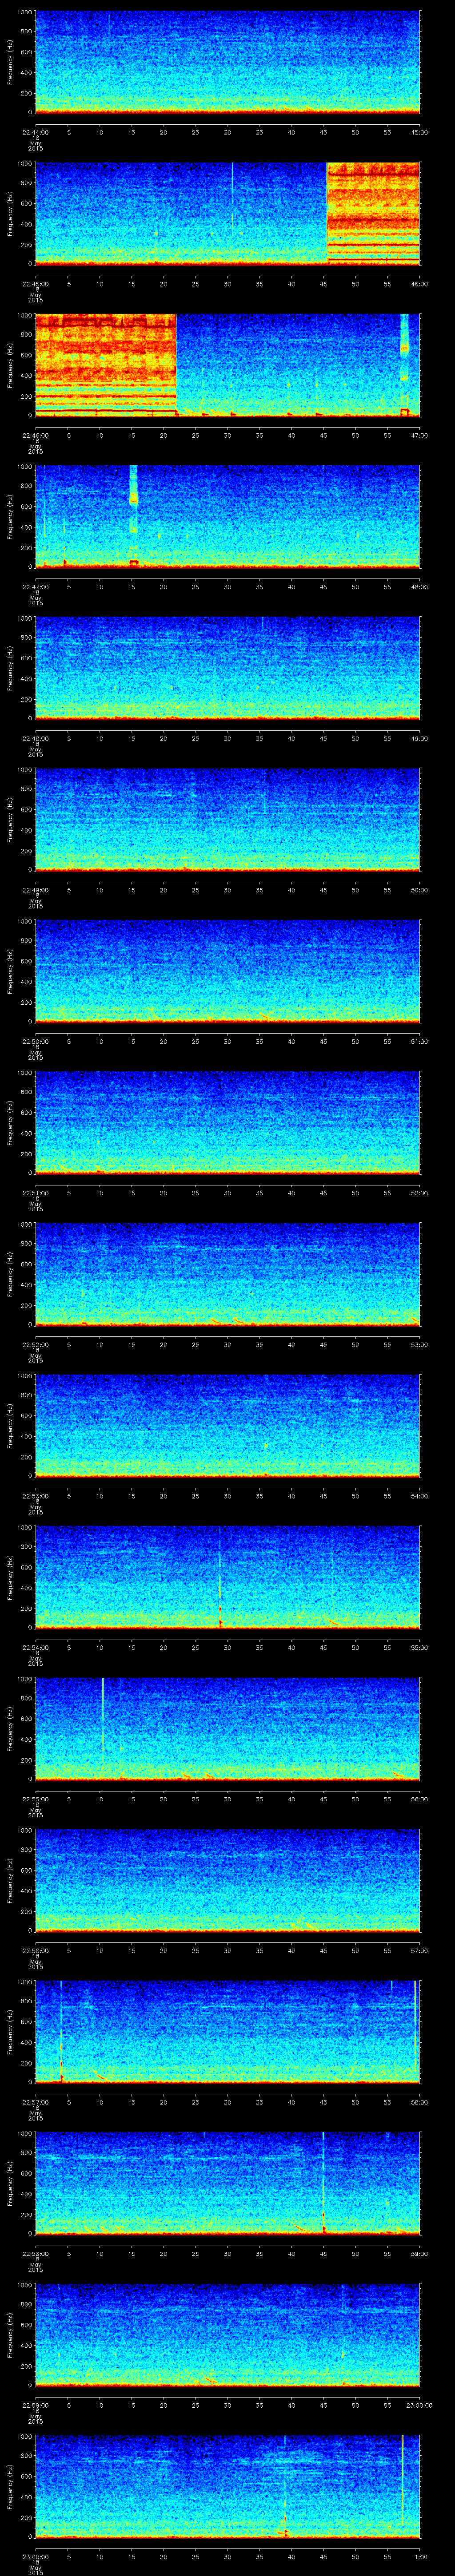The image size is (455, 2576).
Task: Click the 1000 frequency tick of the 22:50 spectrogram
Action: [25, 922]
